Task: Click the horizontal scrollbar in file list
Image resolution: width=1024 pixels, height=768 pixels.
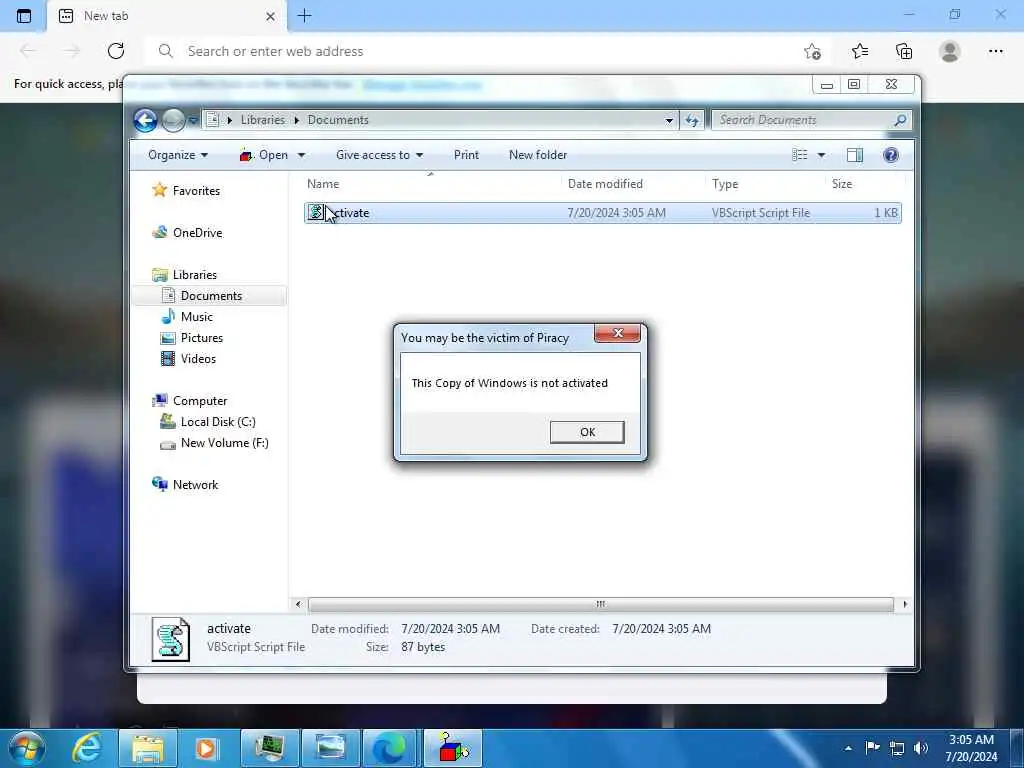Action: click(x=600, y=605)
